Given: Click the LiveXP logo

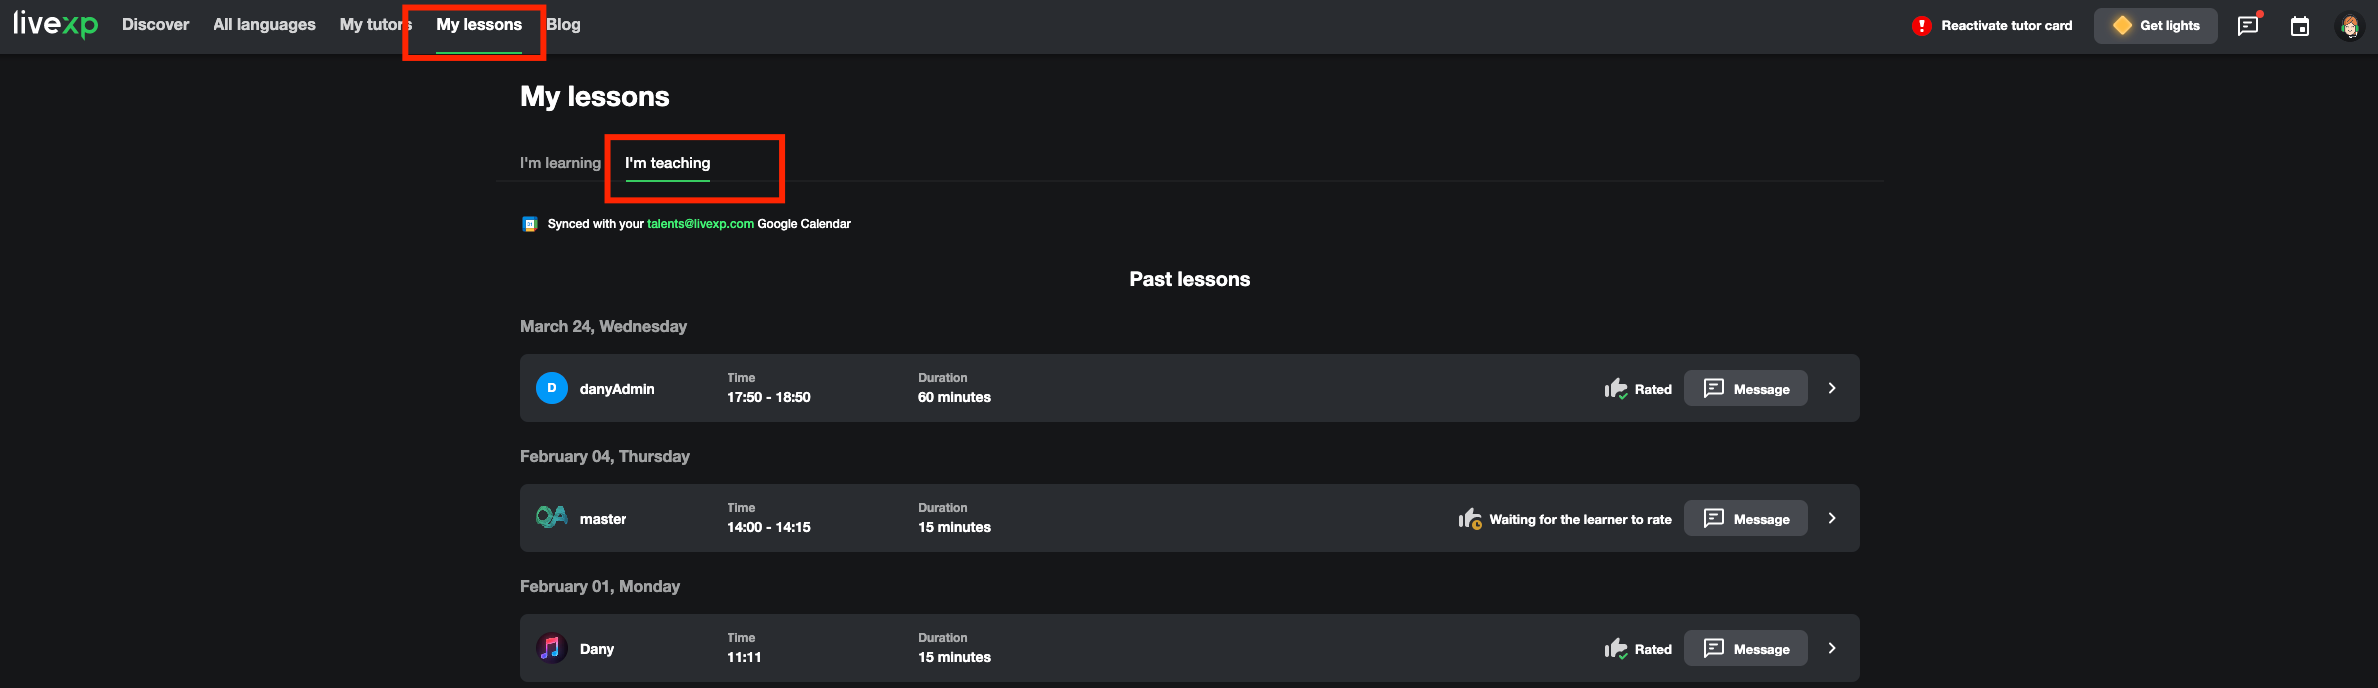Looking at the screenshot, I should click(x=55, y=24).
